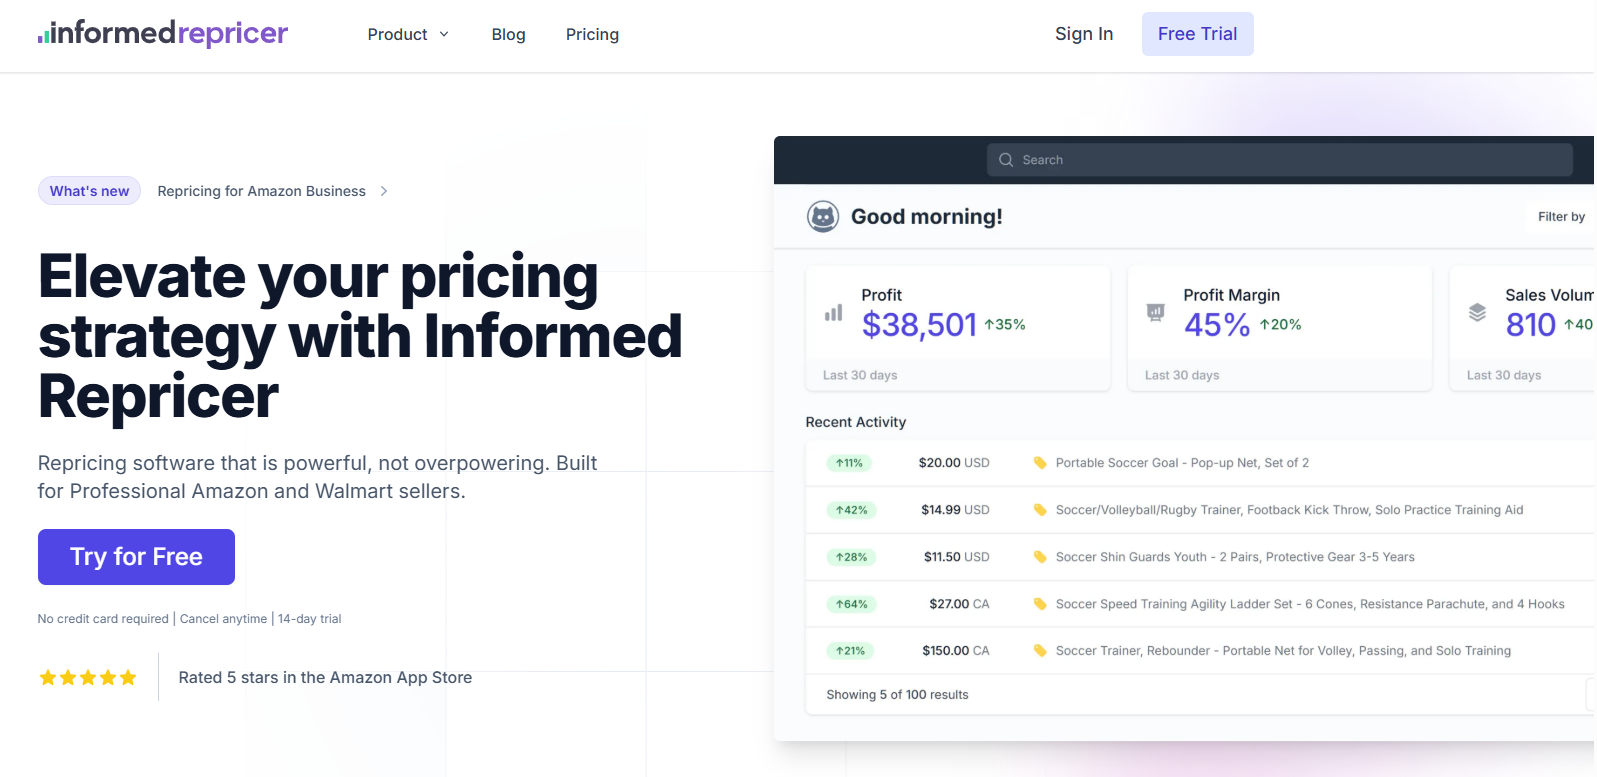Click the 21% increase badge

850,651
